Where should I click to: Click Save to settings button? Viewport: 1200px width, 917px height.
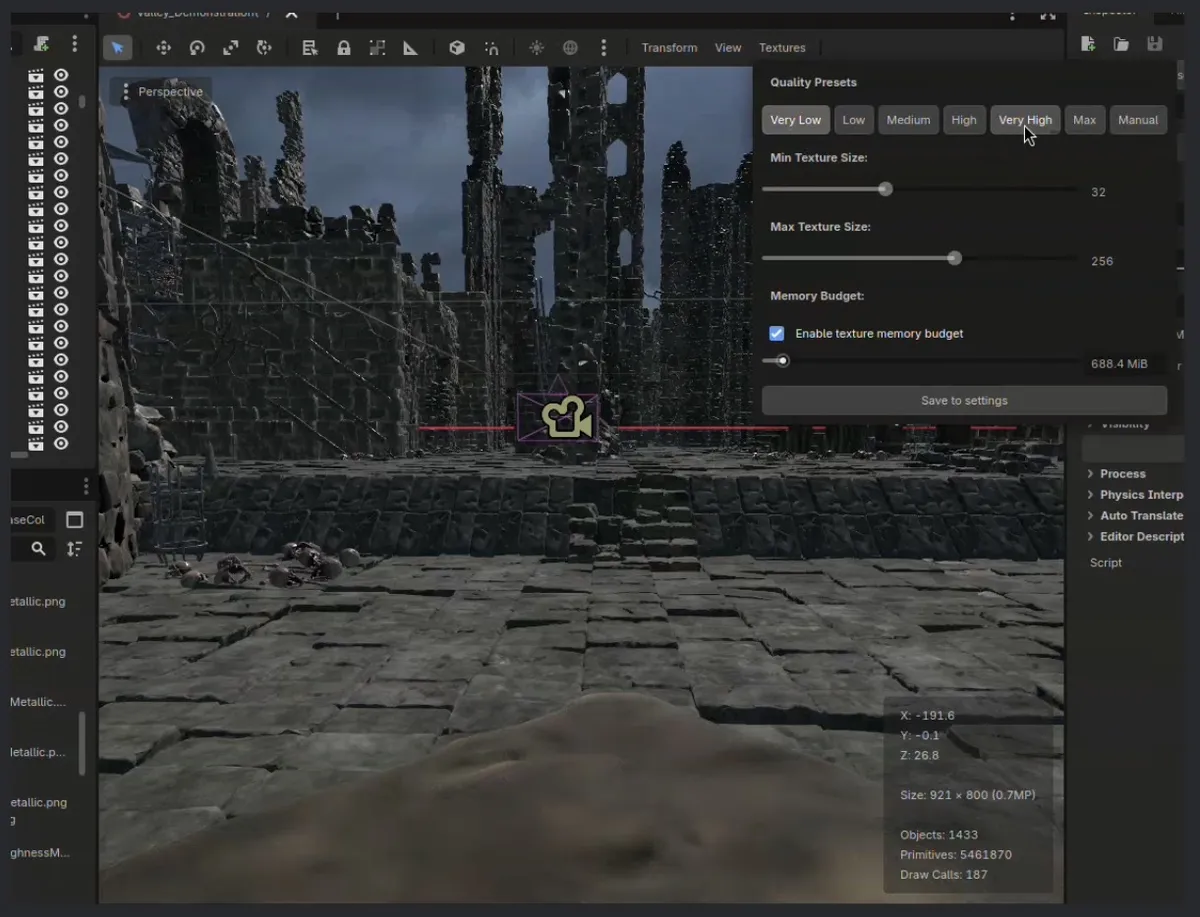point(964,400)
